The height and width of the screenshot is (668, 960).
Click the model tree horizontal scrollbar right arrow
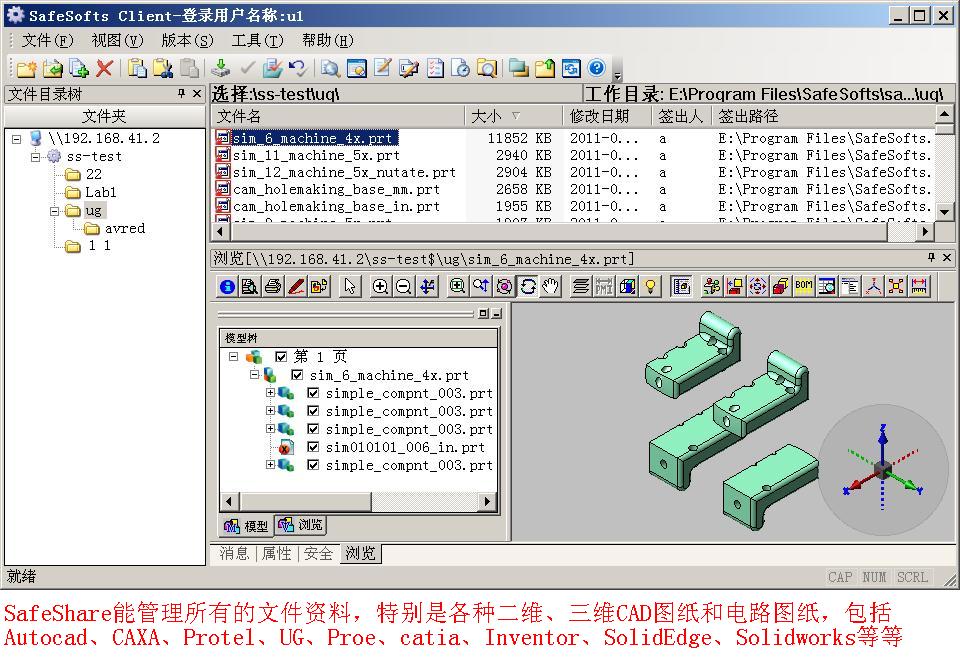(487, 501)
